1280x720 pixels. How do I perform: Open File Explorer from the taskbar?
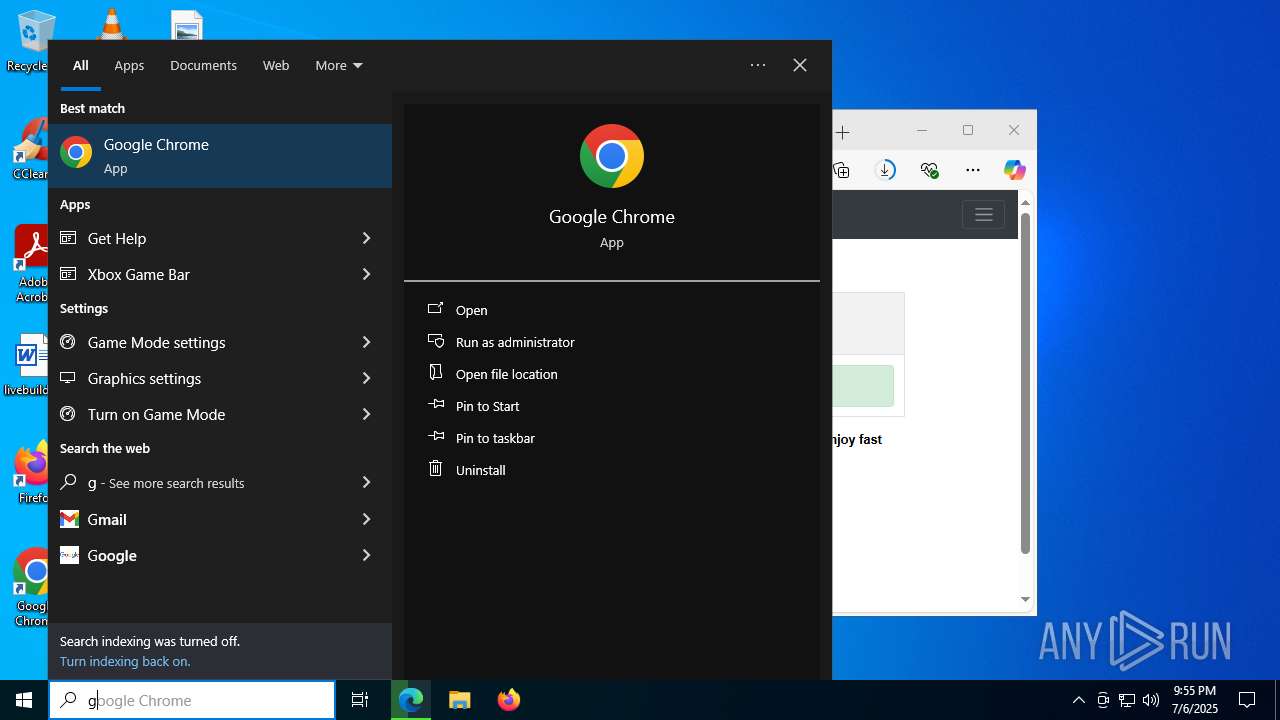pyautogui.click(x=459, y=700)
